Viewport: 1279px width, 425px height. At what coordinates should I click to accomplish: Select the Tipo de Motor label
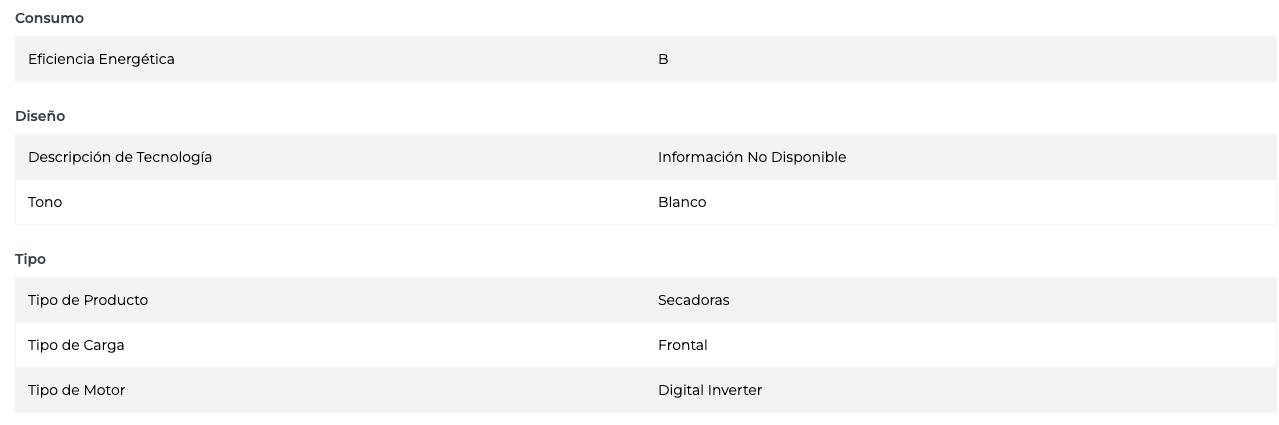point(76,390)
